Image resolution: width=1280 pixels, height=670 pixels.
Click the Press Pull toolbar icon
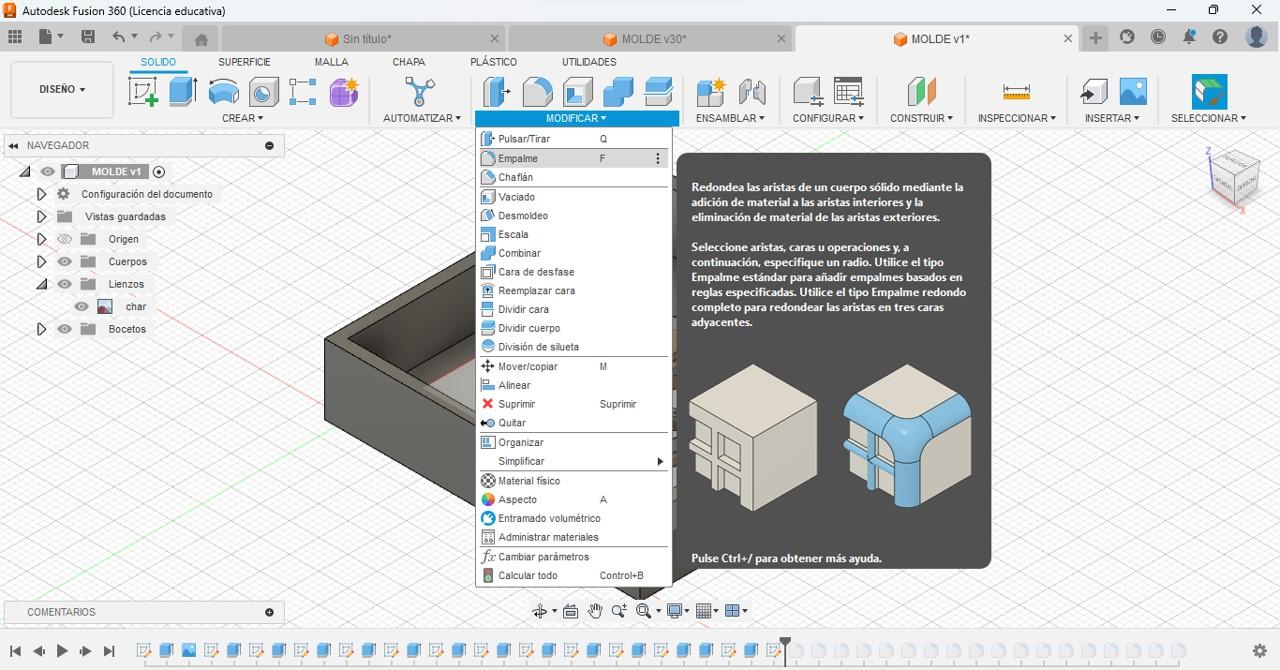click(497, 92)
